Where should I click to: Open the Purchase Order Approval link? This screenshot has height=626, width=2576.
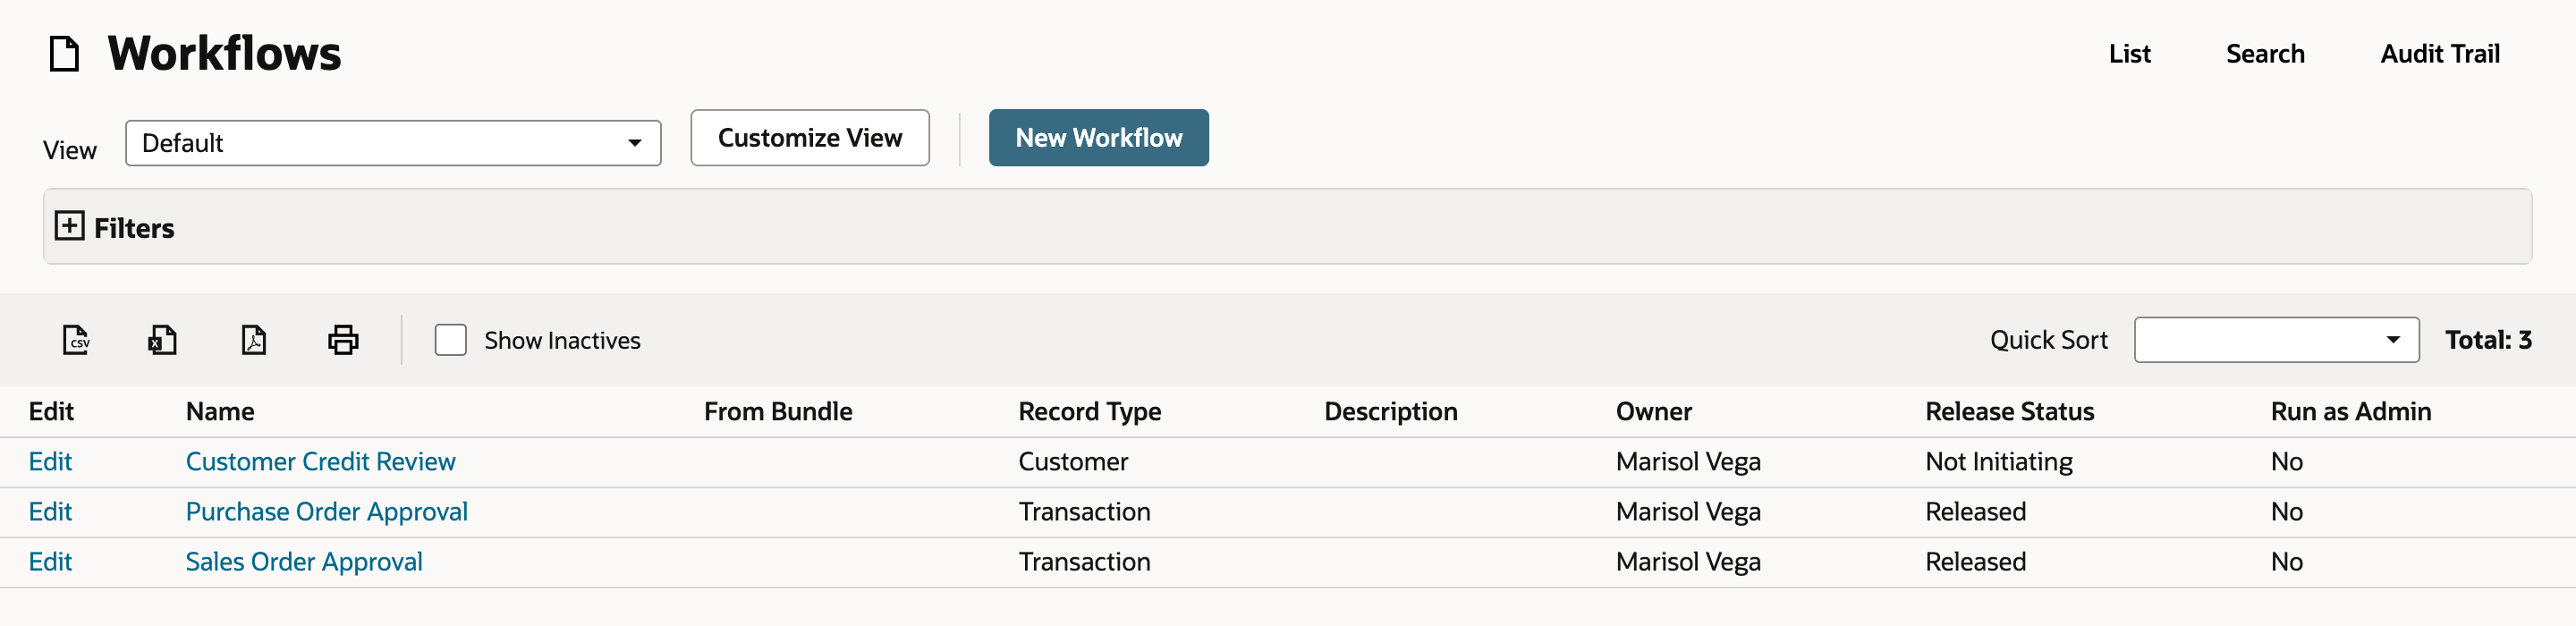pyautogui.click(x=327, y=512)
